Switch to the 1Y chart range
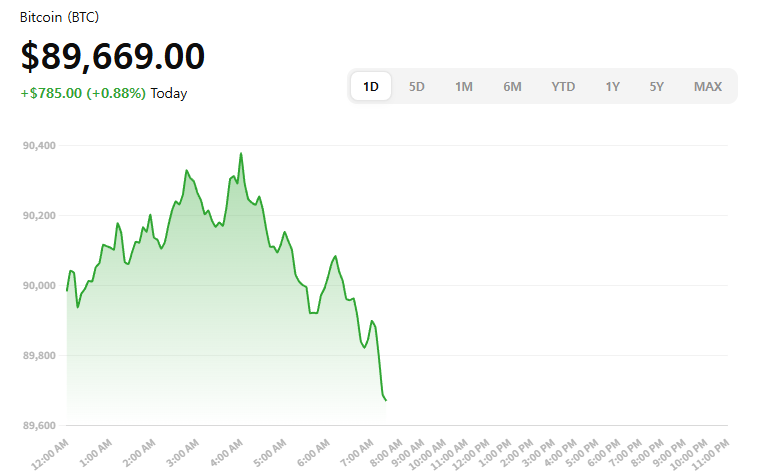This screenshot has width=759, height=473. [612, 86]
